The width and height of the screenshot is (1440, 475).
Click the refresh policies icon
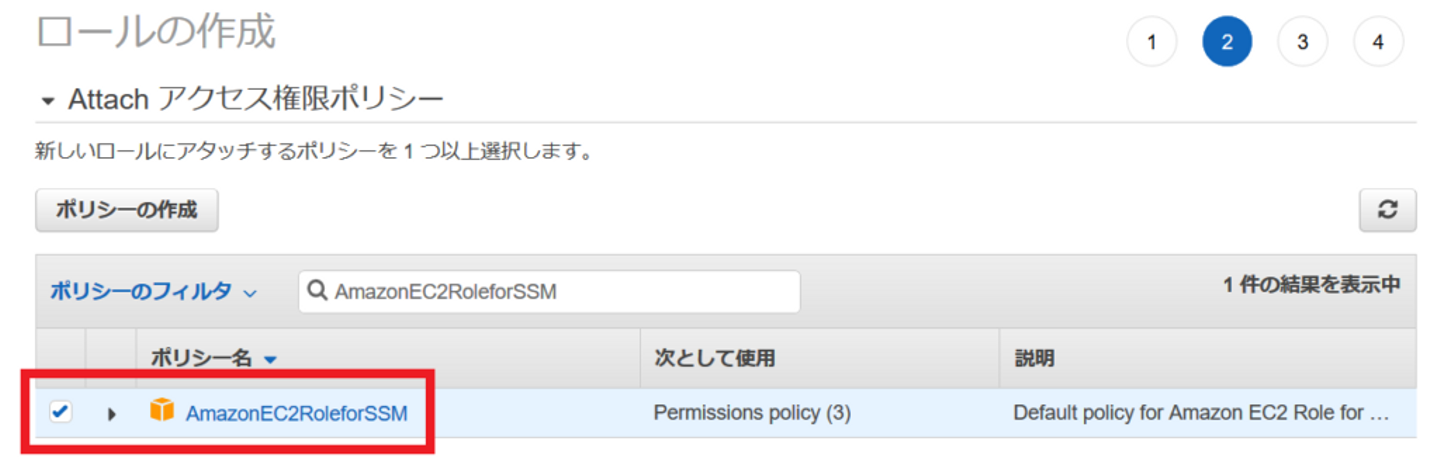click(1387, 211)
